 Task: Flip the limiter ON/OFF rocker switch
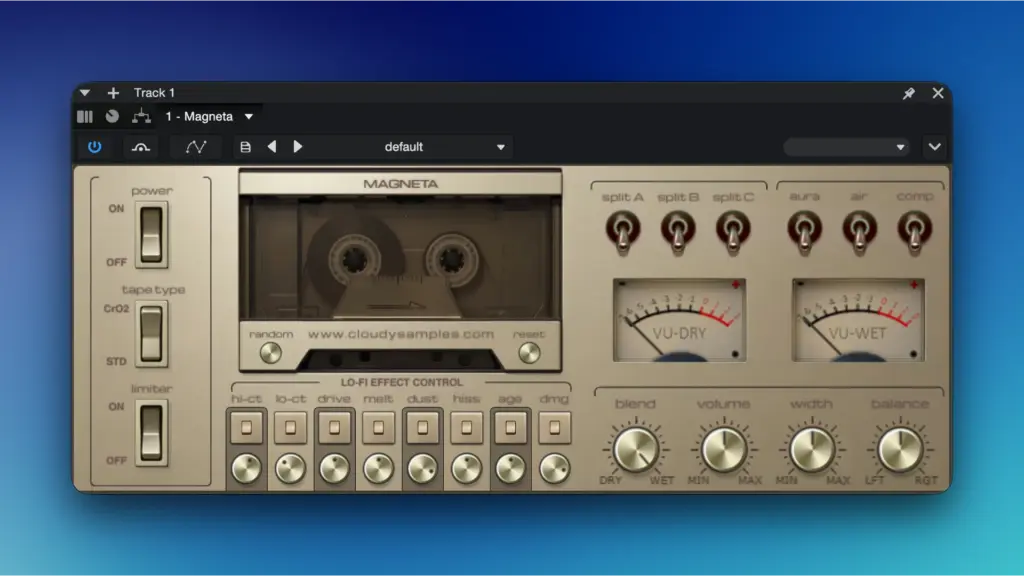pos(152,432)
